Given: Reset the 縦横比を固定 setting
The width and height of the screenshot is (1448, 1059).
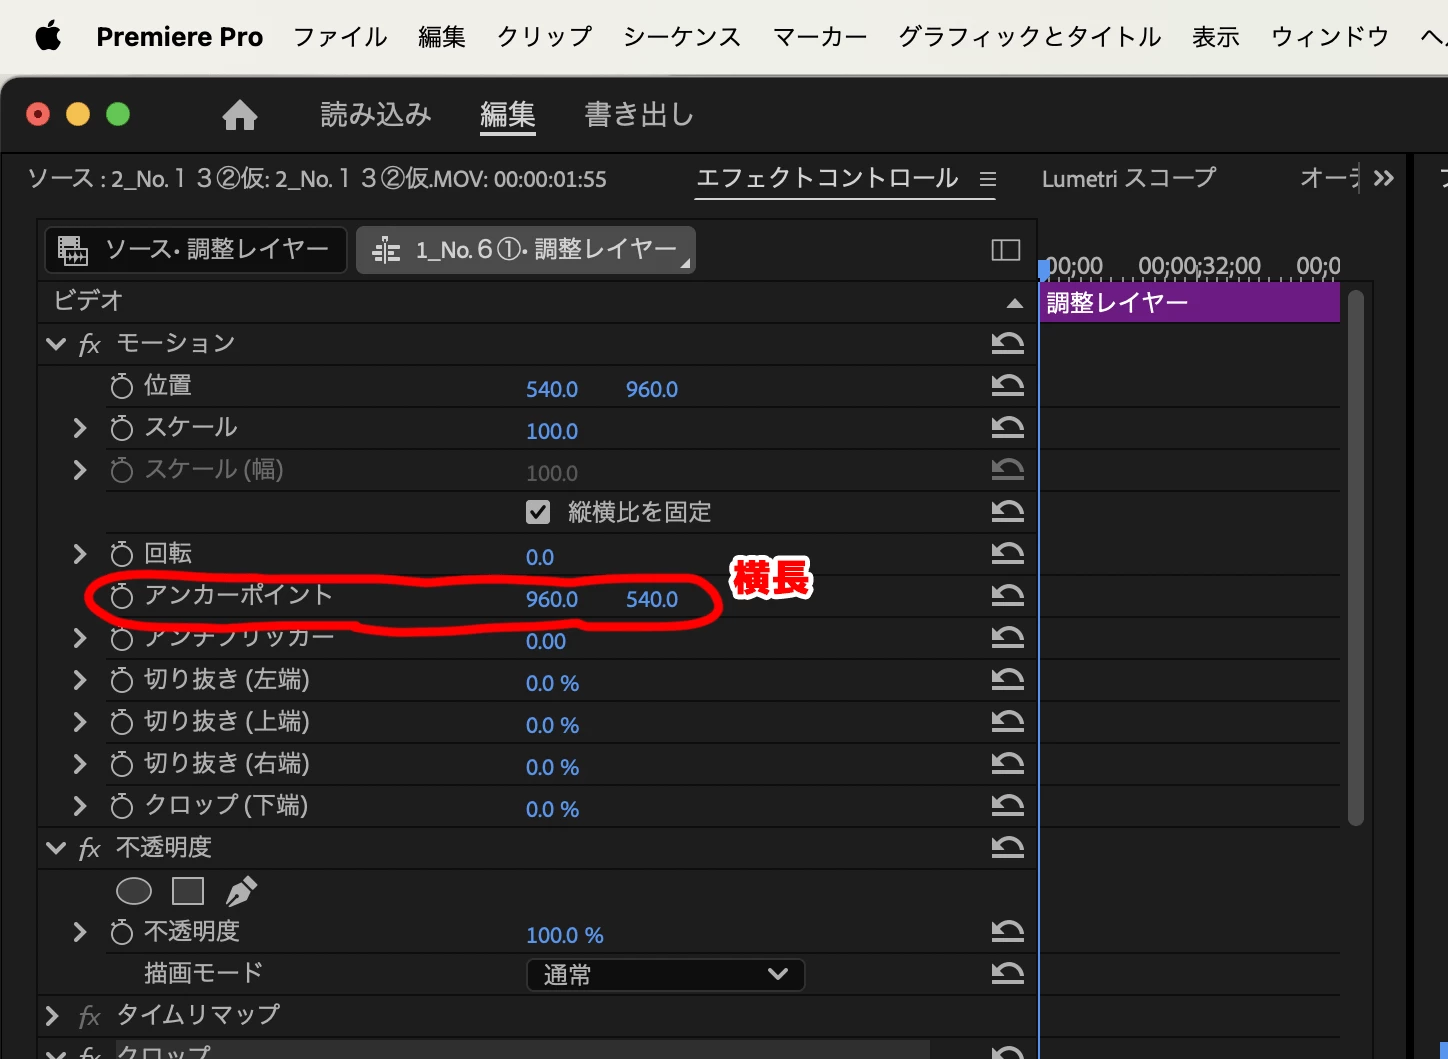Looking at the screenshot, I should point(1008,512).
